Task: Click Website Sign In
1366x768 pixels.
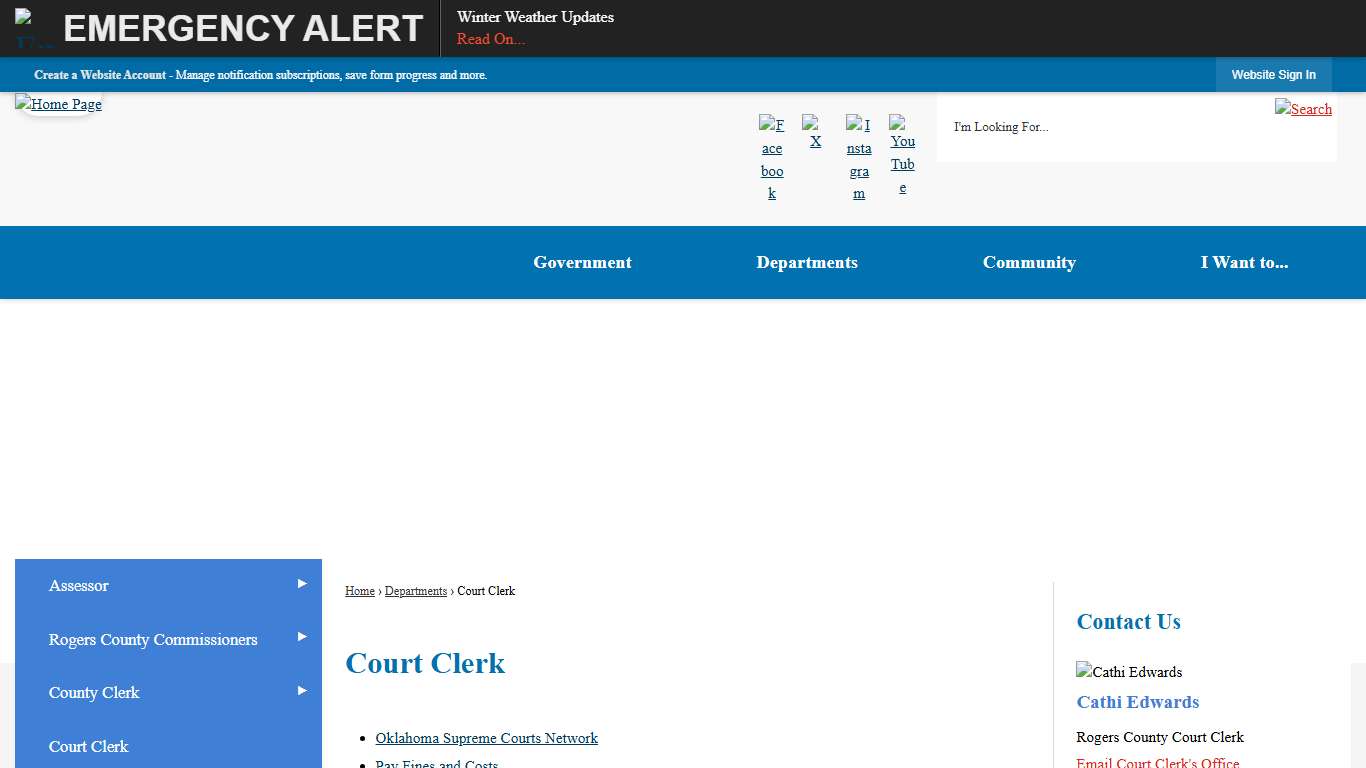Action: [1274, 75]
